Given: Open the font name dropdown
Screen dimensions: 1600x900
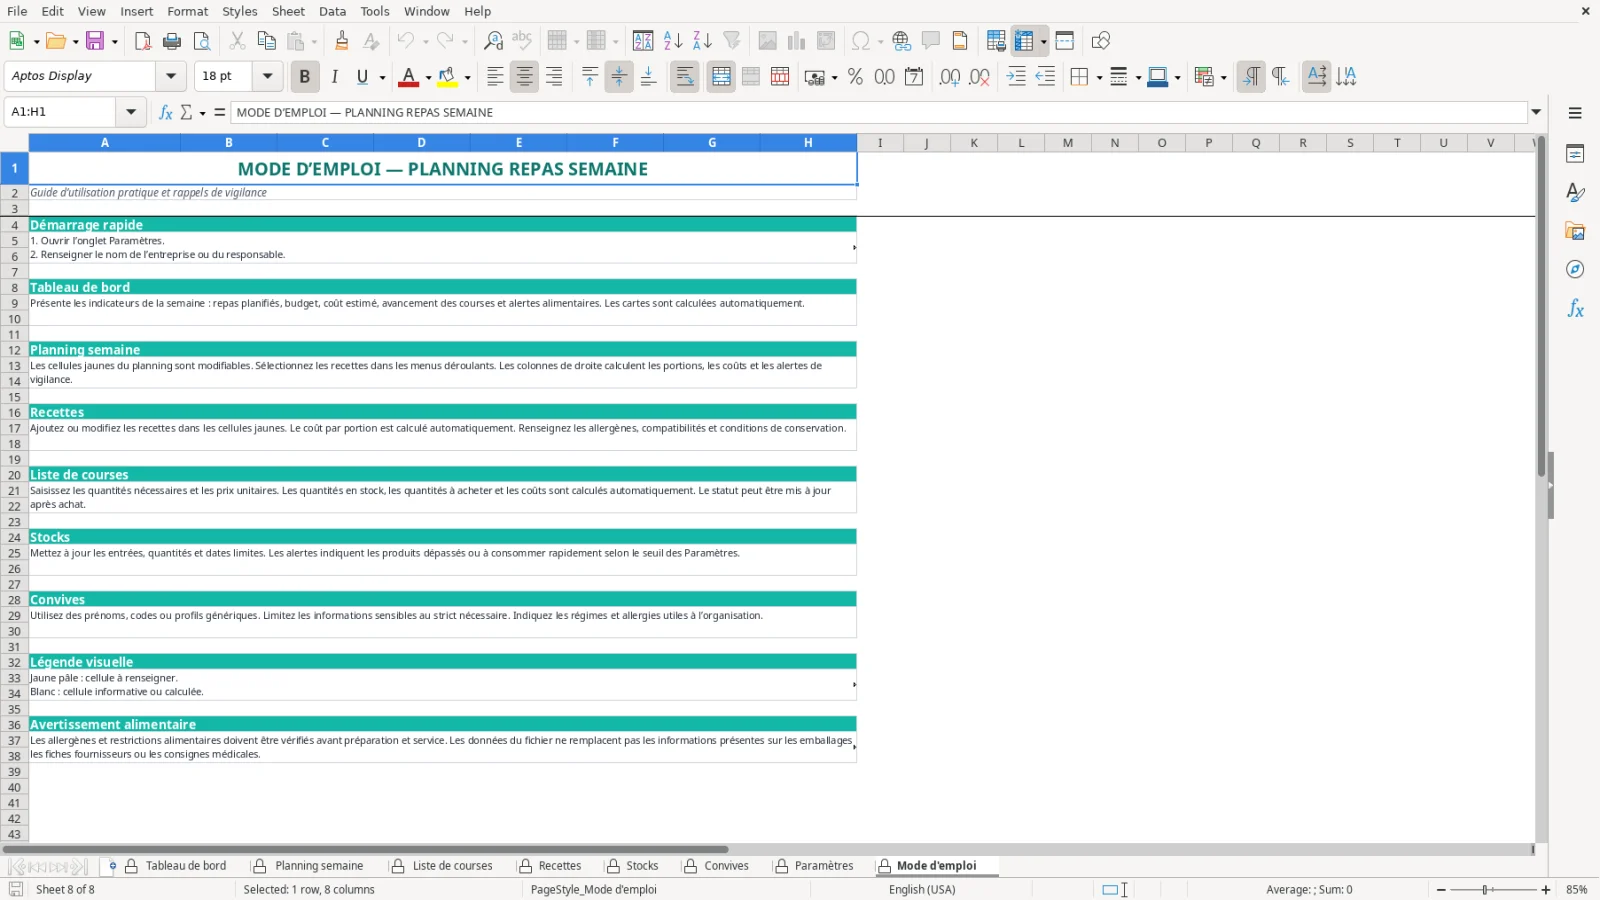Looking at the screenshot, I should pos(171,76).
